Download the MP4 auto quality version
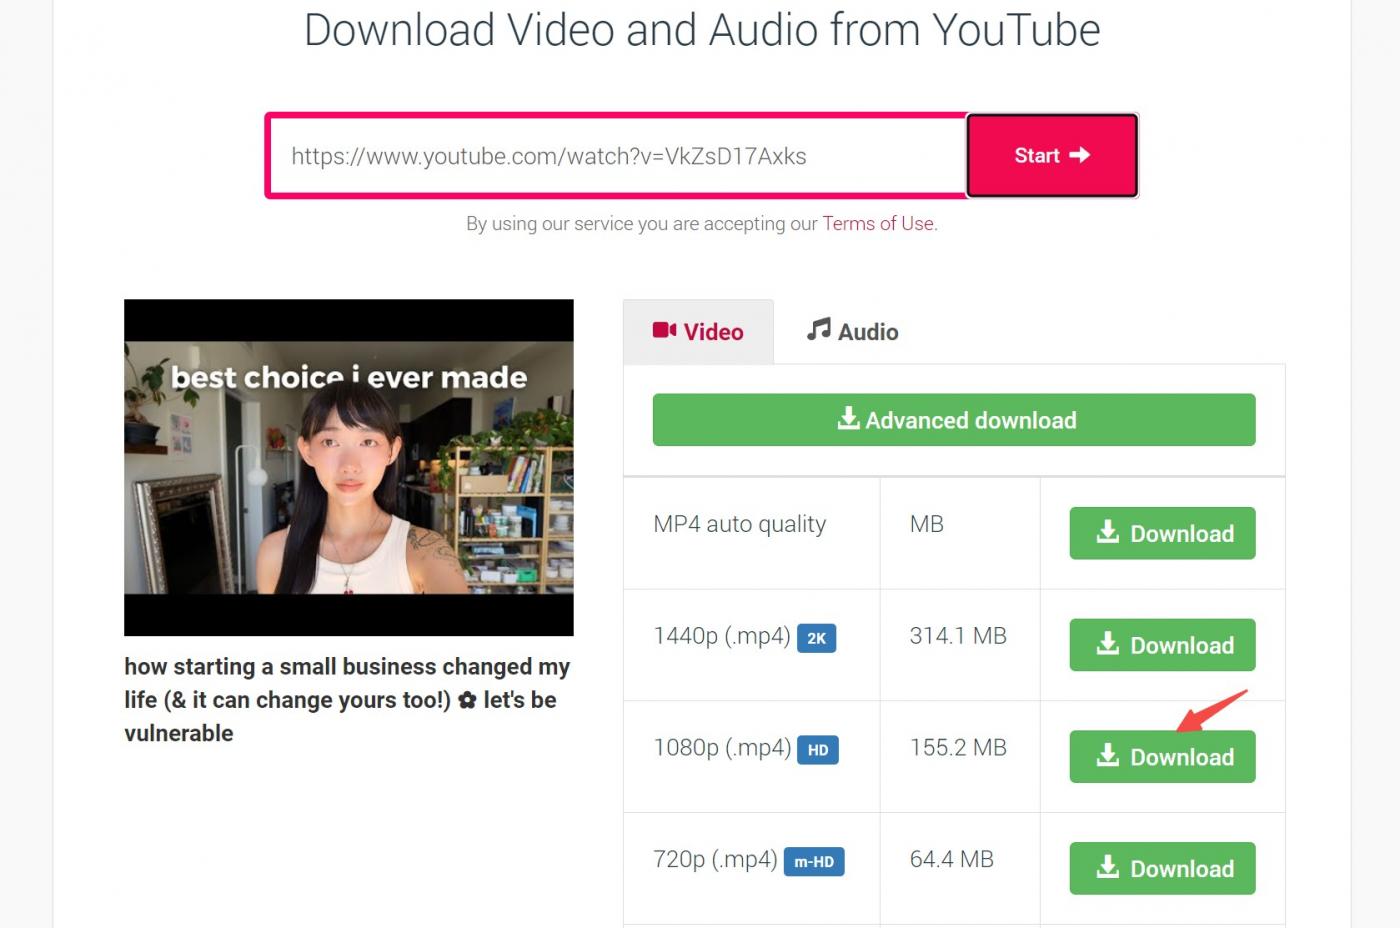This screenshot has width=1400, height=928. [x=1162, y=533]
